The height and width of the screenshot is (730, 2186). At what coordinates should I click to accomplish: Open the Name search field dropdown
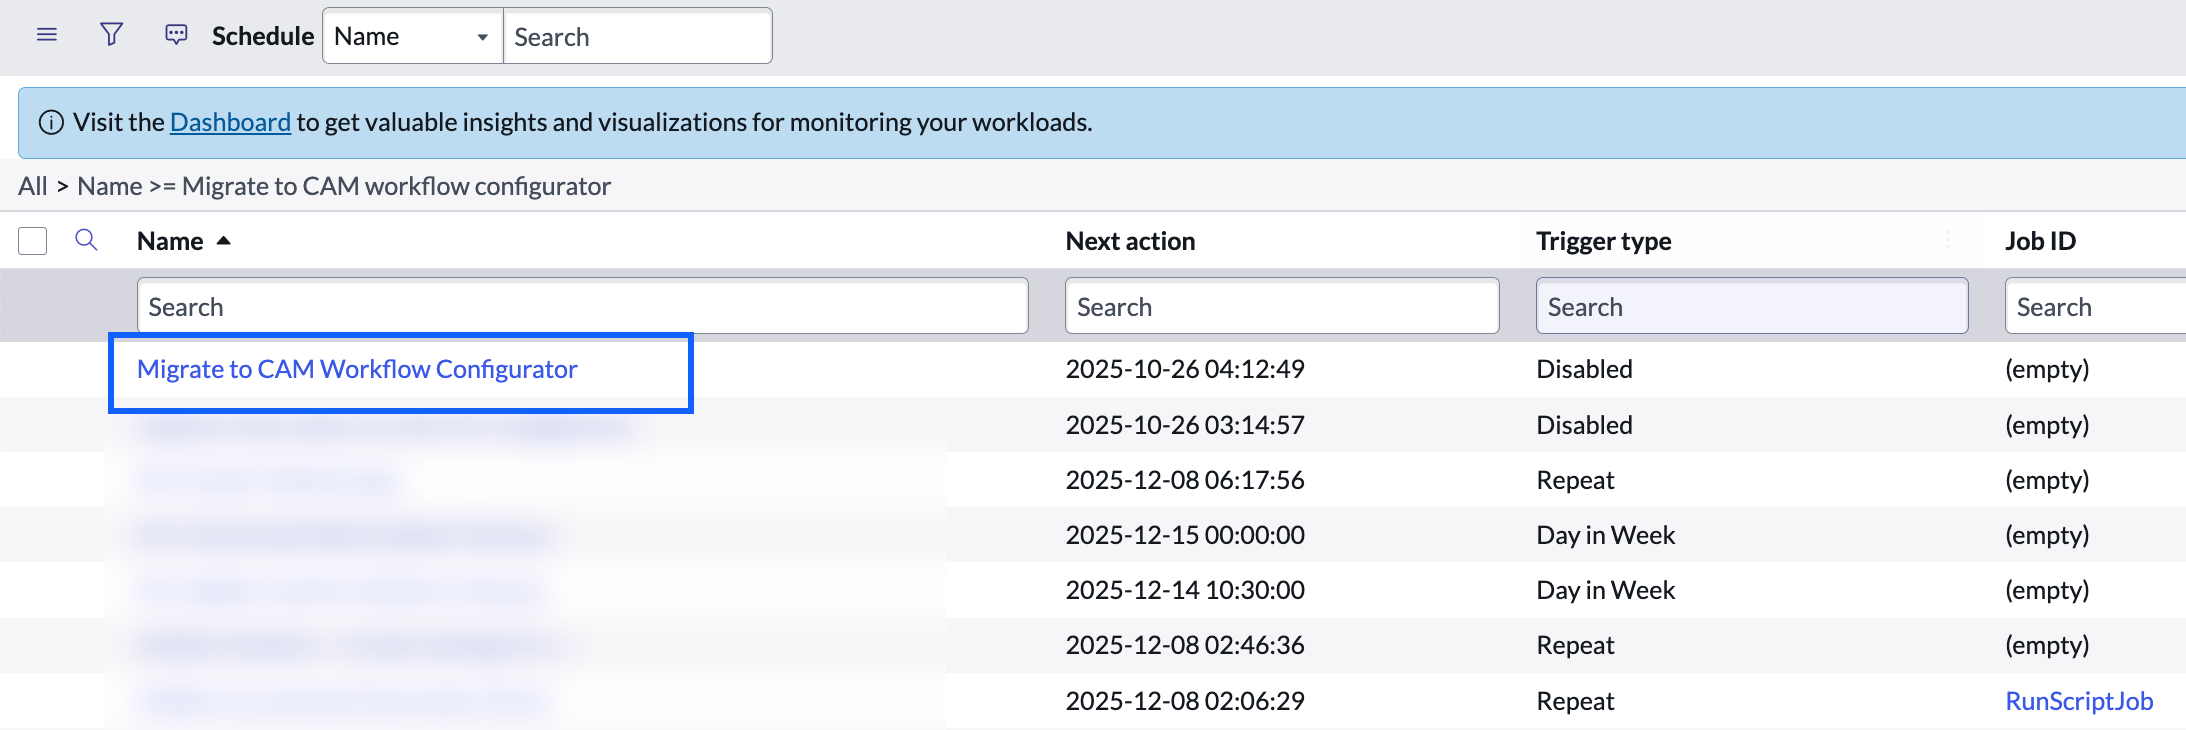coord(413,36)
